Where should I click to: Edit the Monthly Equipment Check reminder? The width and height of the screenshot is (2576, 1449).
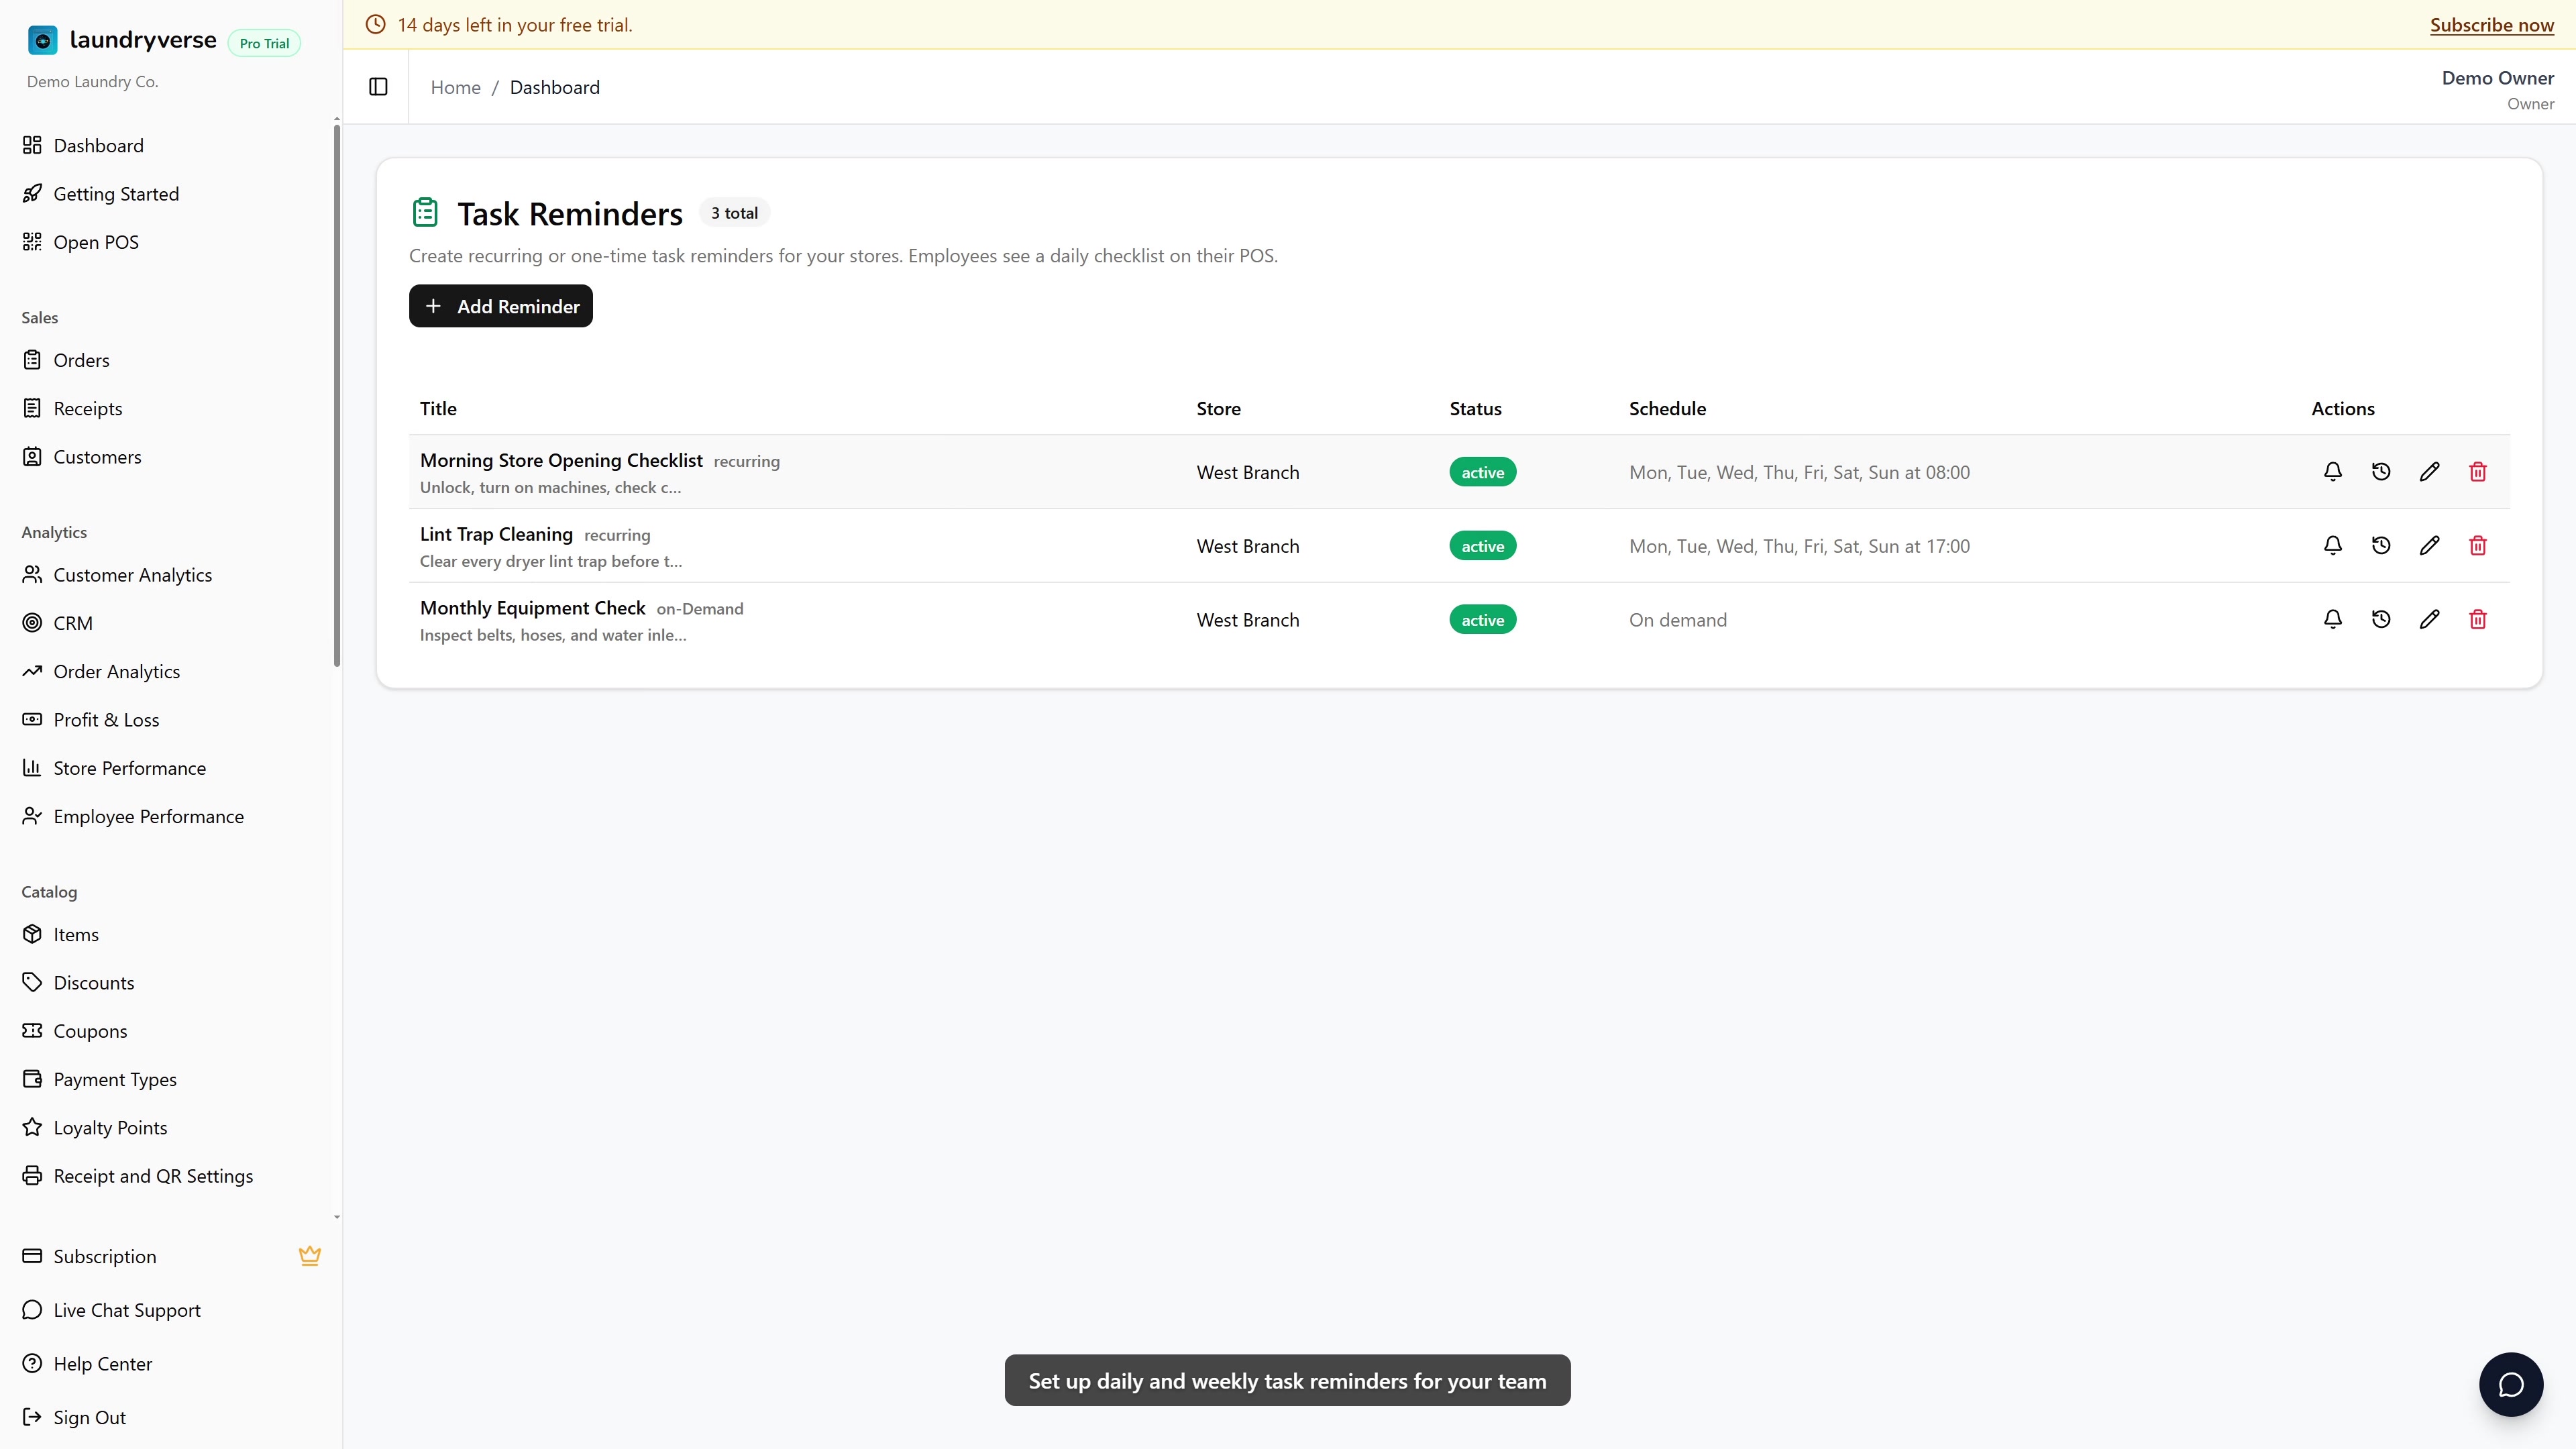[x=2429, y=619]
